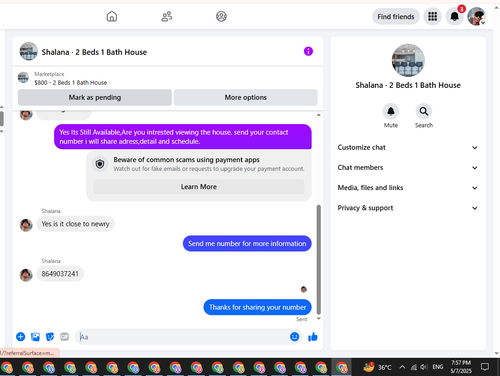Image resolution: width=500 pixels, height=376 pixels.
Task: Click 'Send me number for more information' bubble
Action: [x=247, y=244]
